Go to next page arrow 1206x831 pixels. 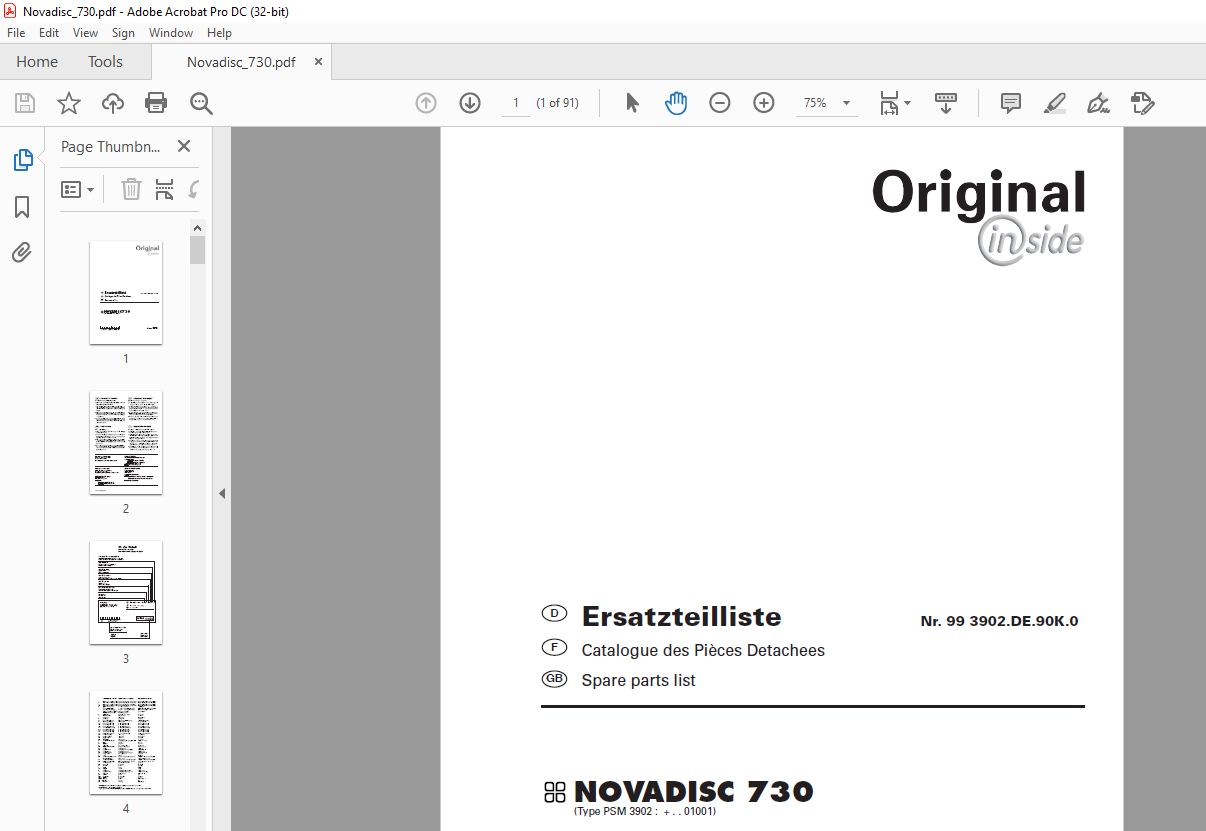click(470, 103)
